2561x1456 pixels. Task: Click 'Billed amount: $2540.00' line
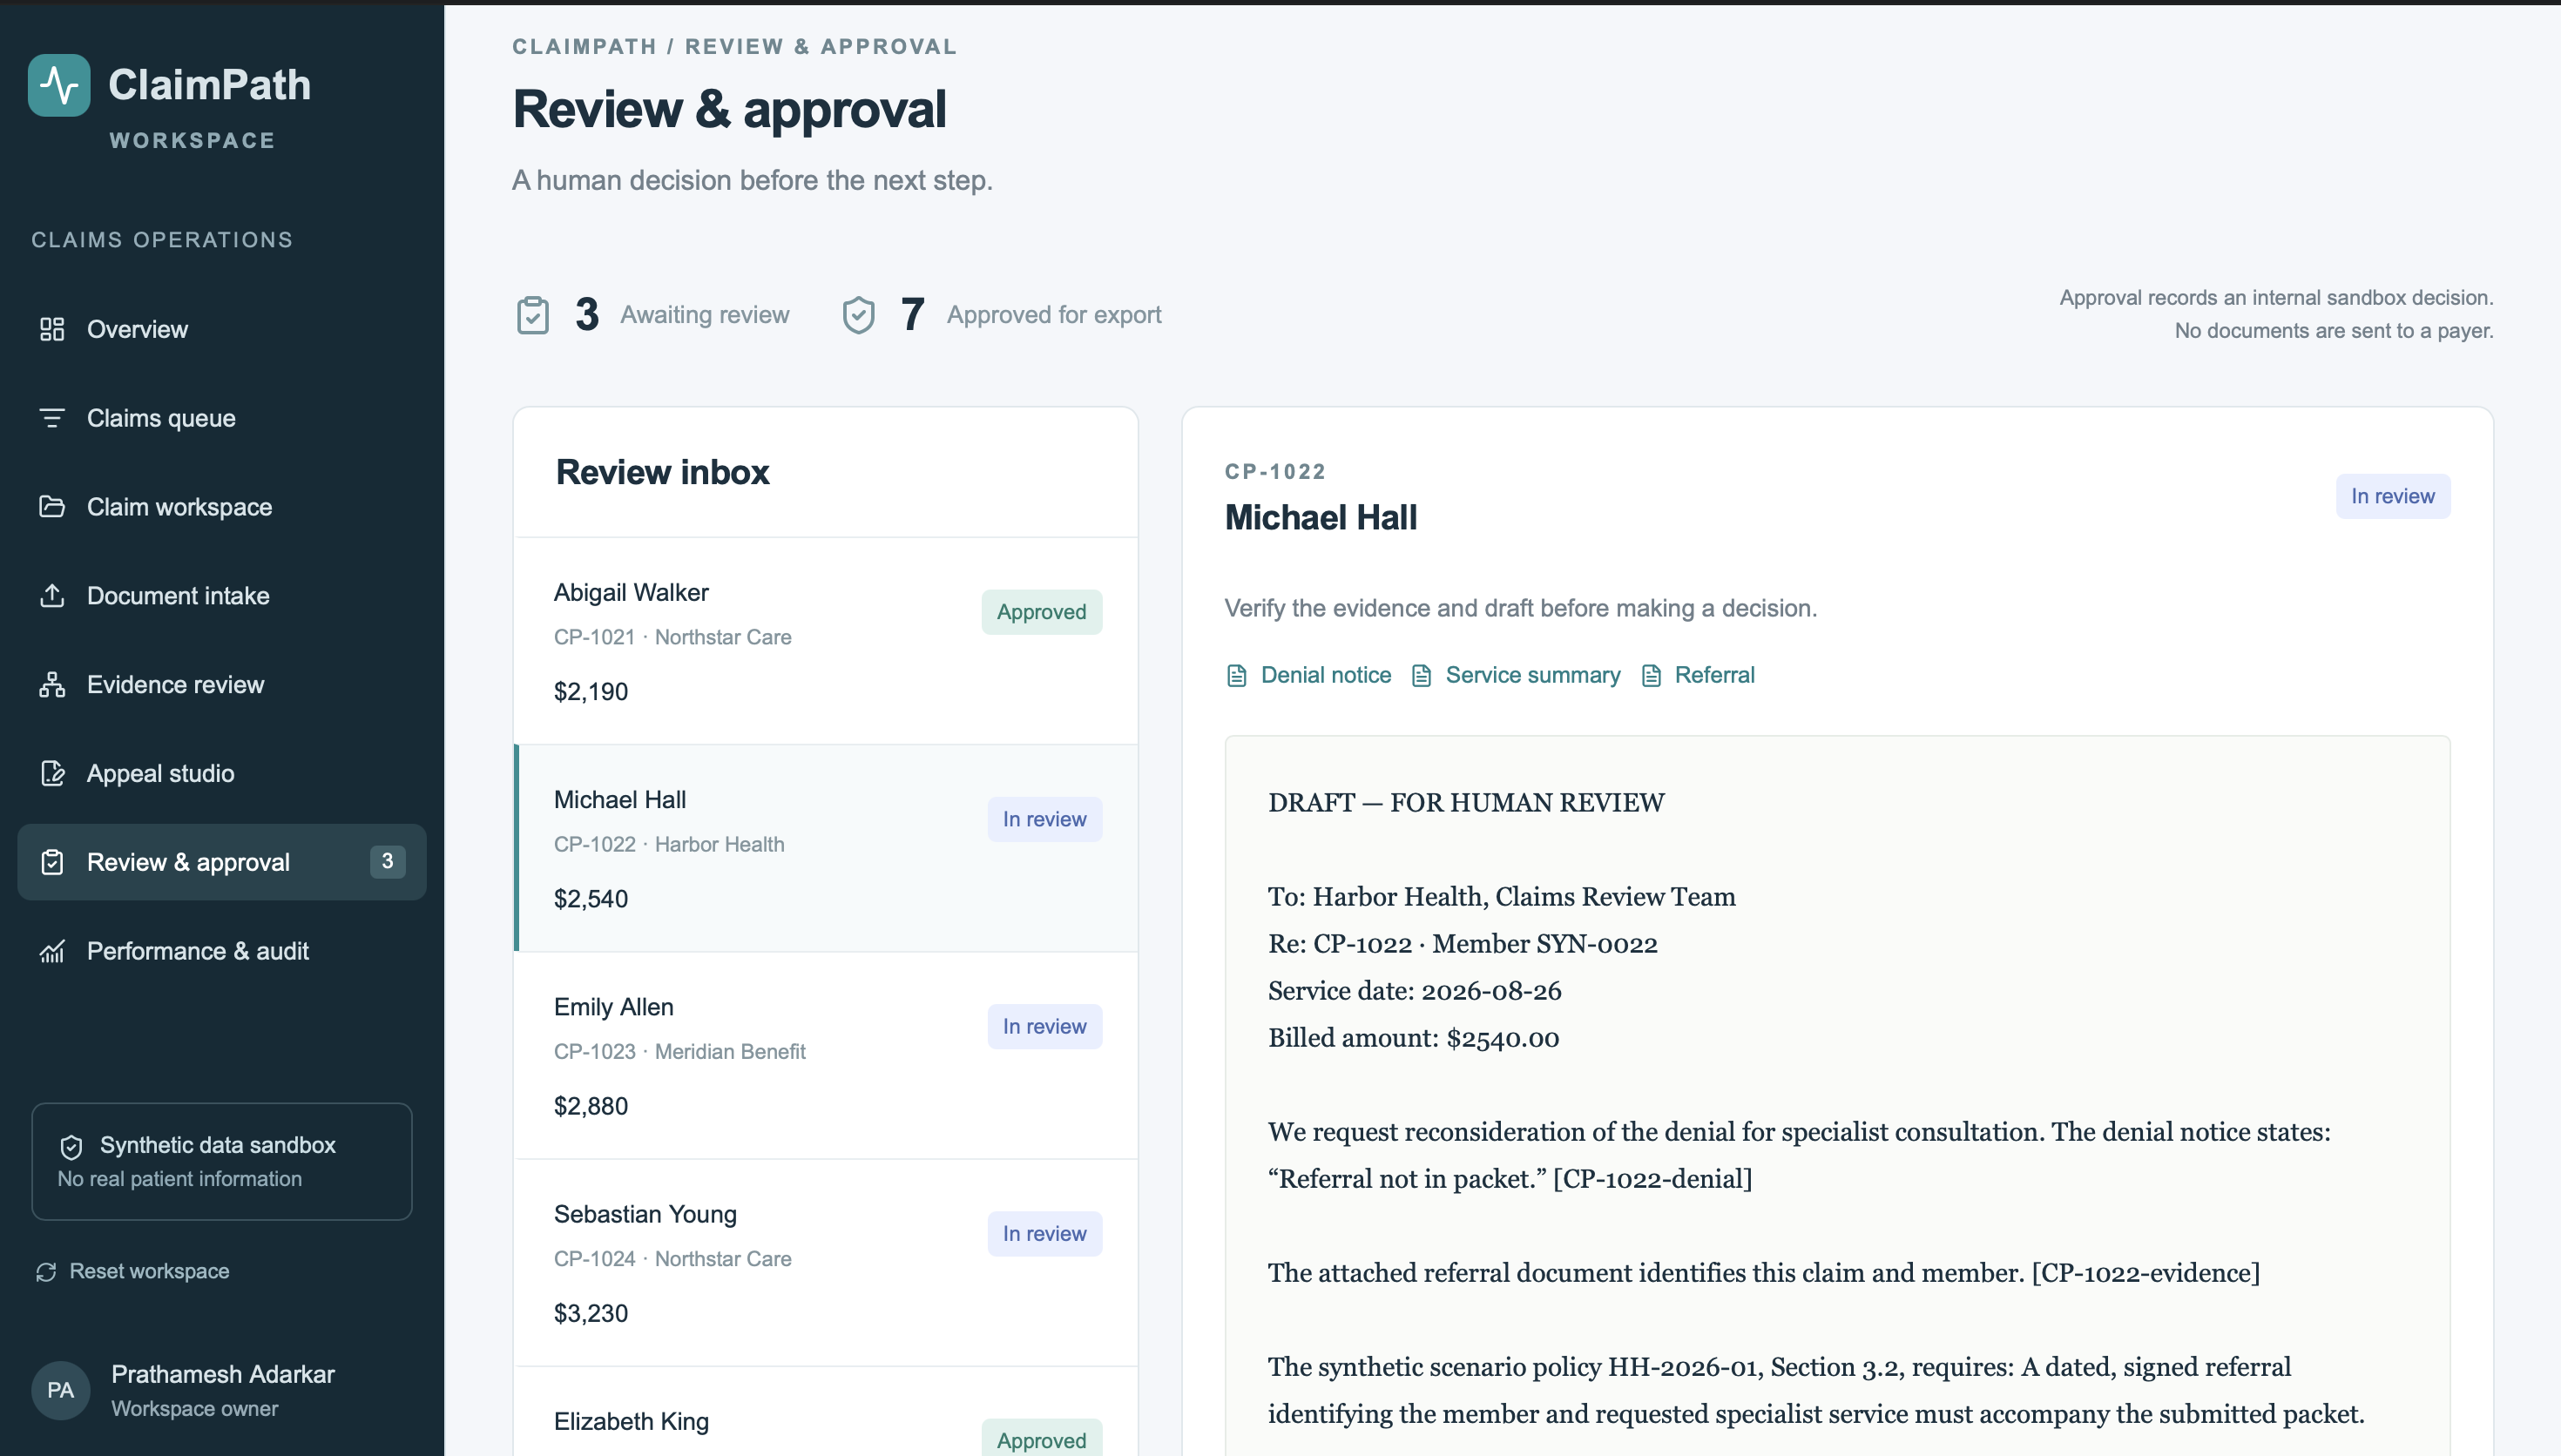[1413, 1038]
